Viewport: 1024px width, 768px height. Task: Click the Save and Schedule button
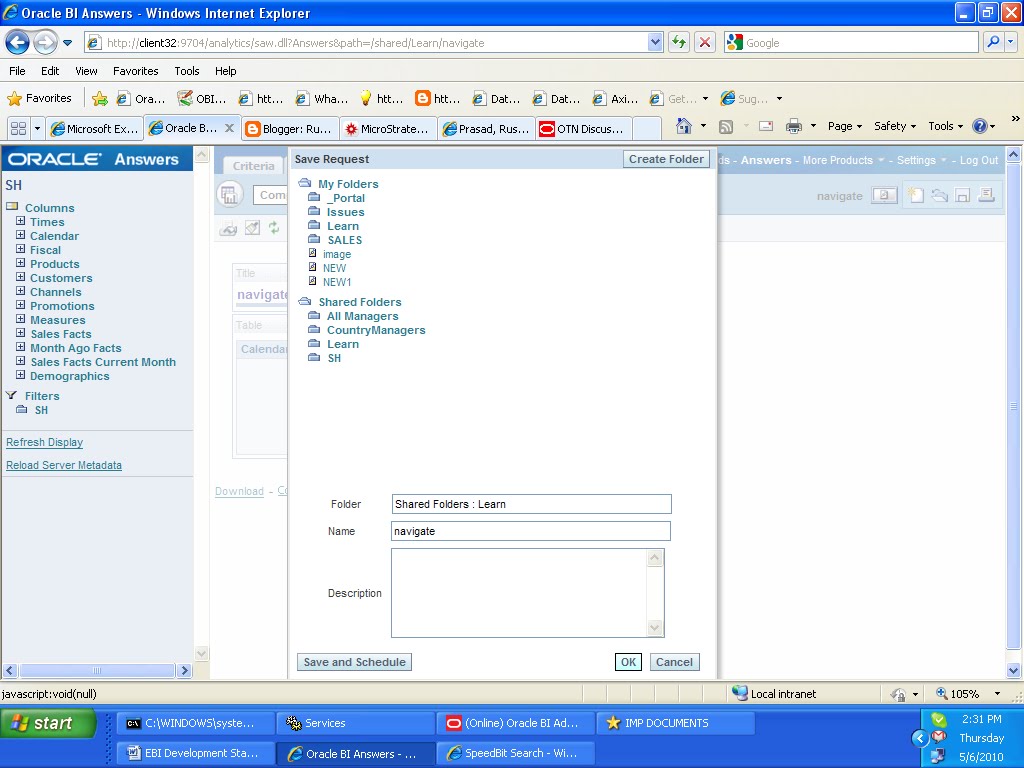[355, 662]
